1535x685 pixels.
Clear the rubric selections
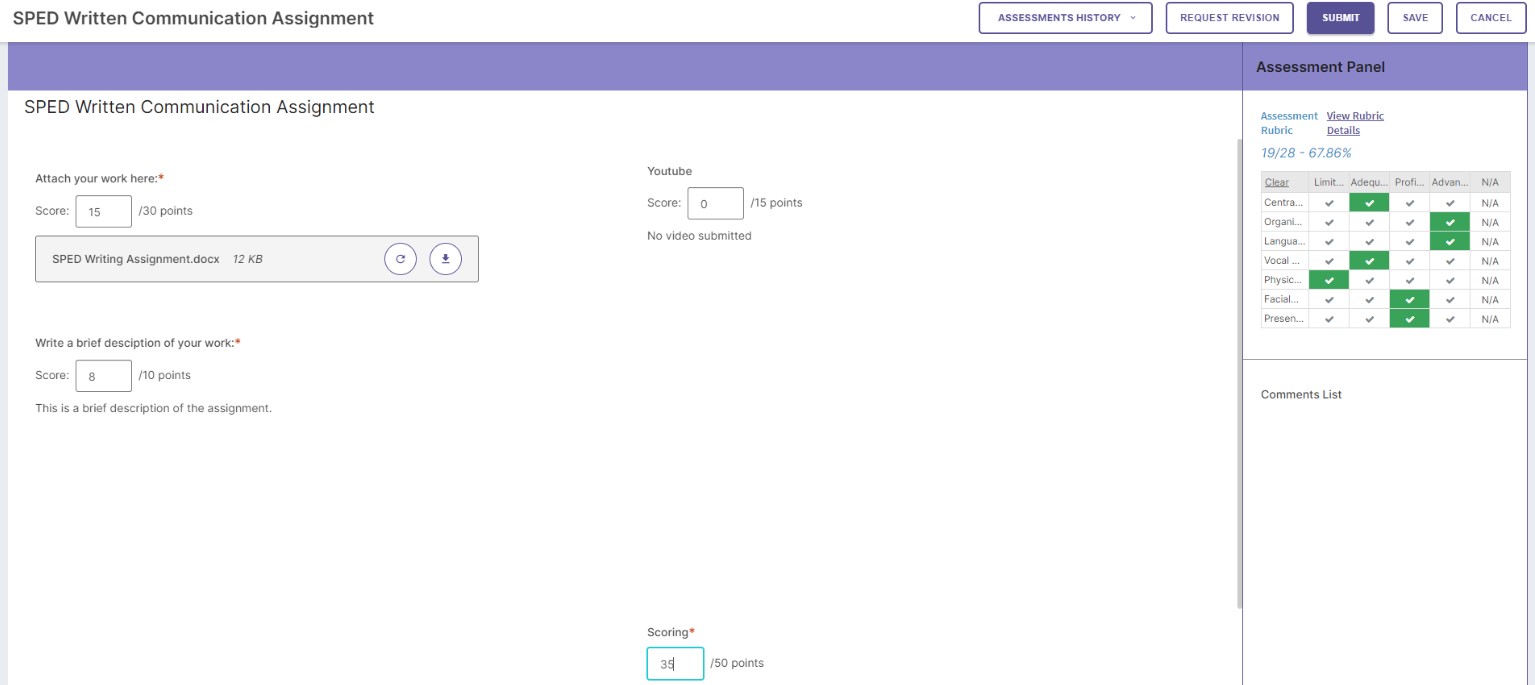(x=1276, y=182)
